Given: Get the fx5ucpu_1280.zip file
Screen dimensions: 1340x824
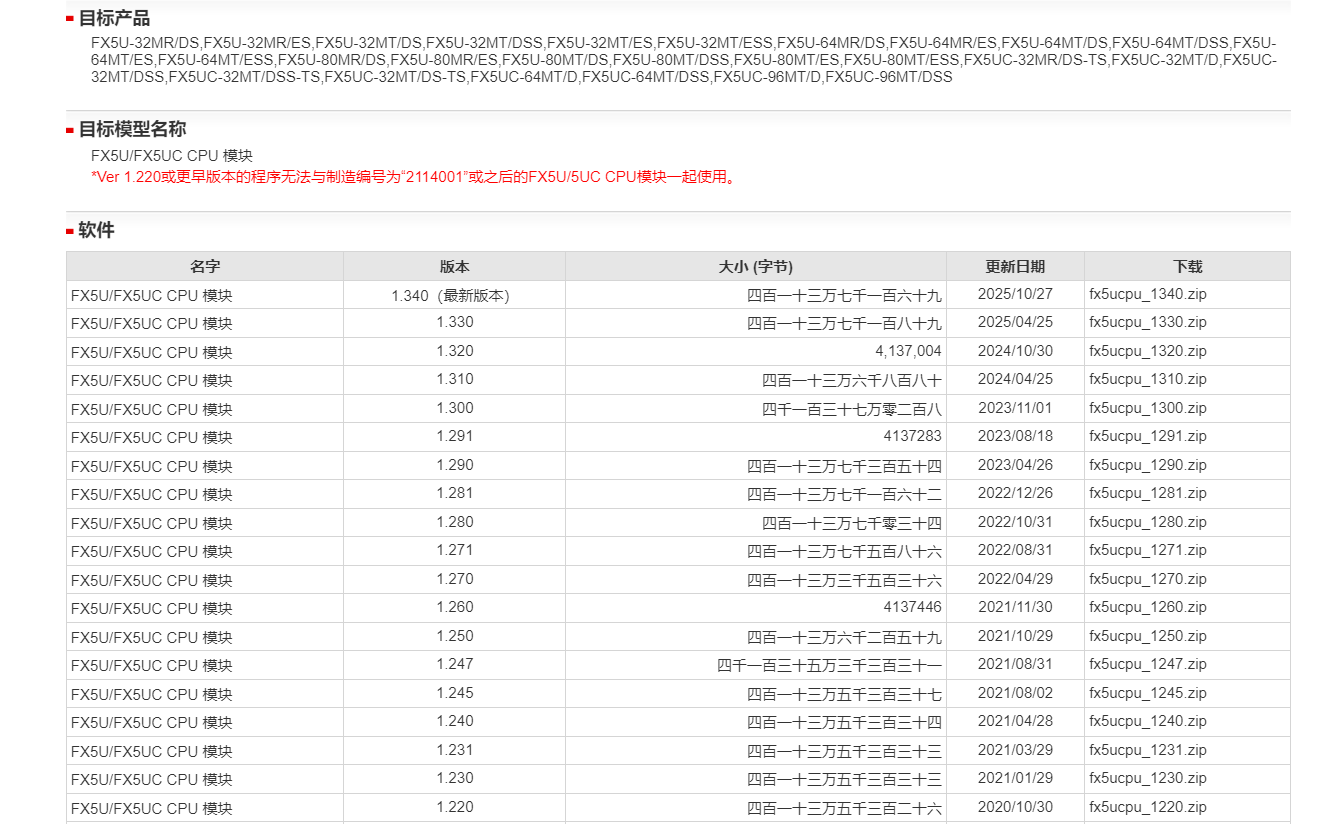Looking at the screenshot, I should (x=1147, y=522).
